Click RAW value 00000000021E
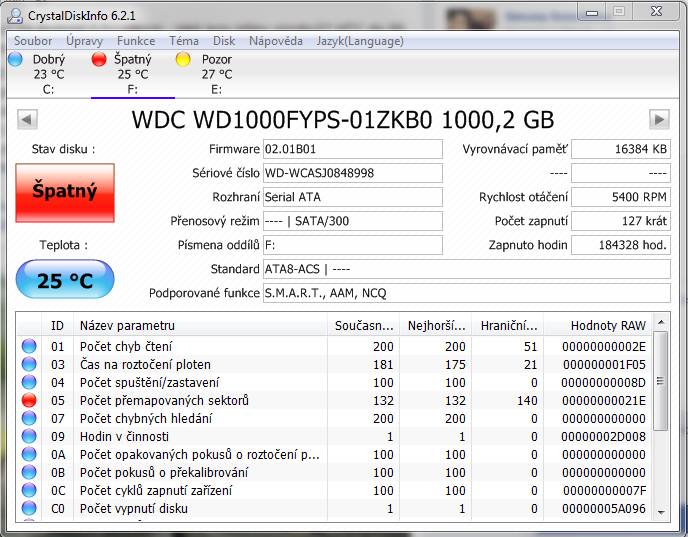This screenshot has height=537, width=688. (604, 400)
